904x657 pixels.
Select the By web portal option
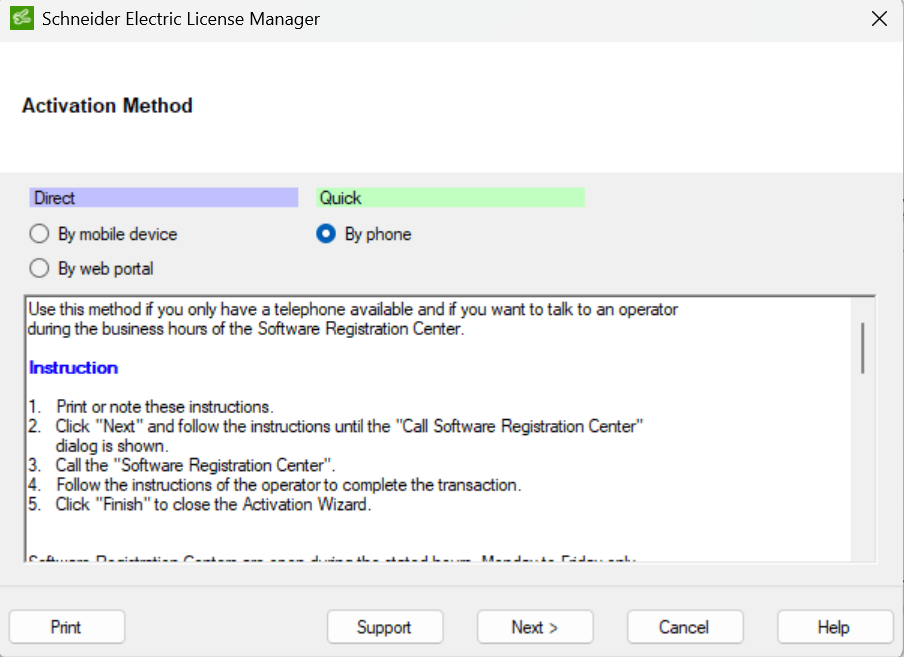(x=91, y=269)
